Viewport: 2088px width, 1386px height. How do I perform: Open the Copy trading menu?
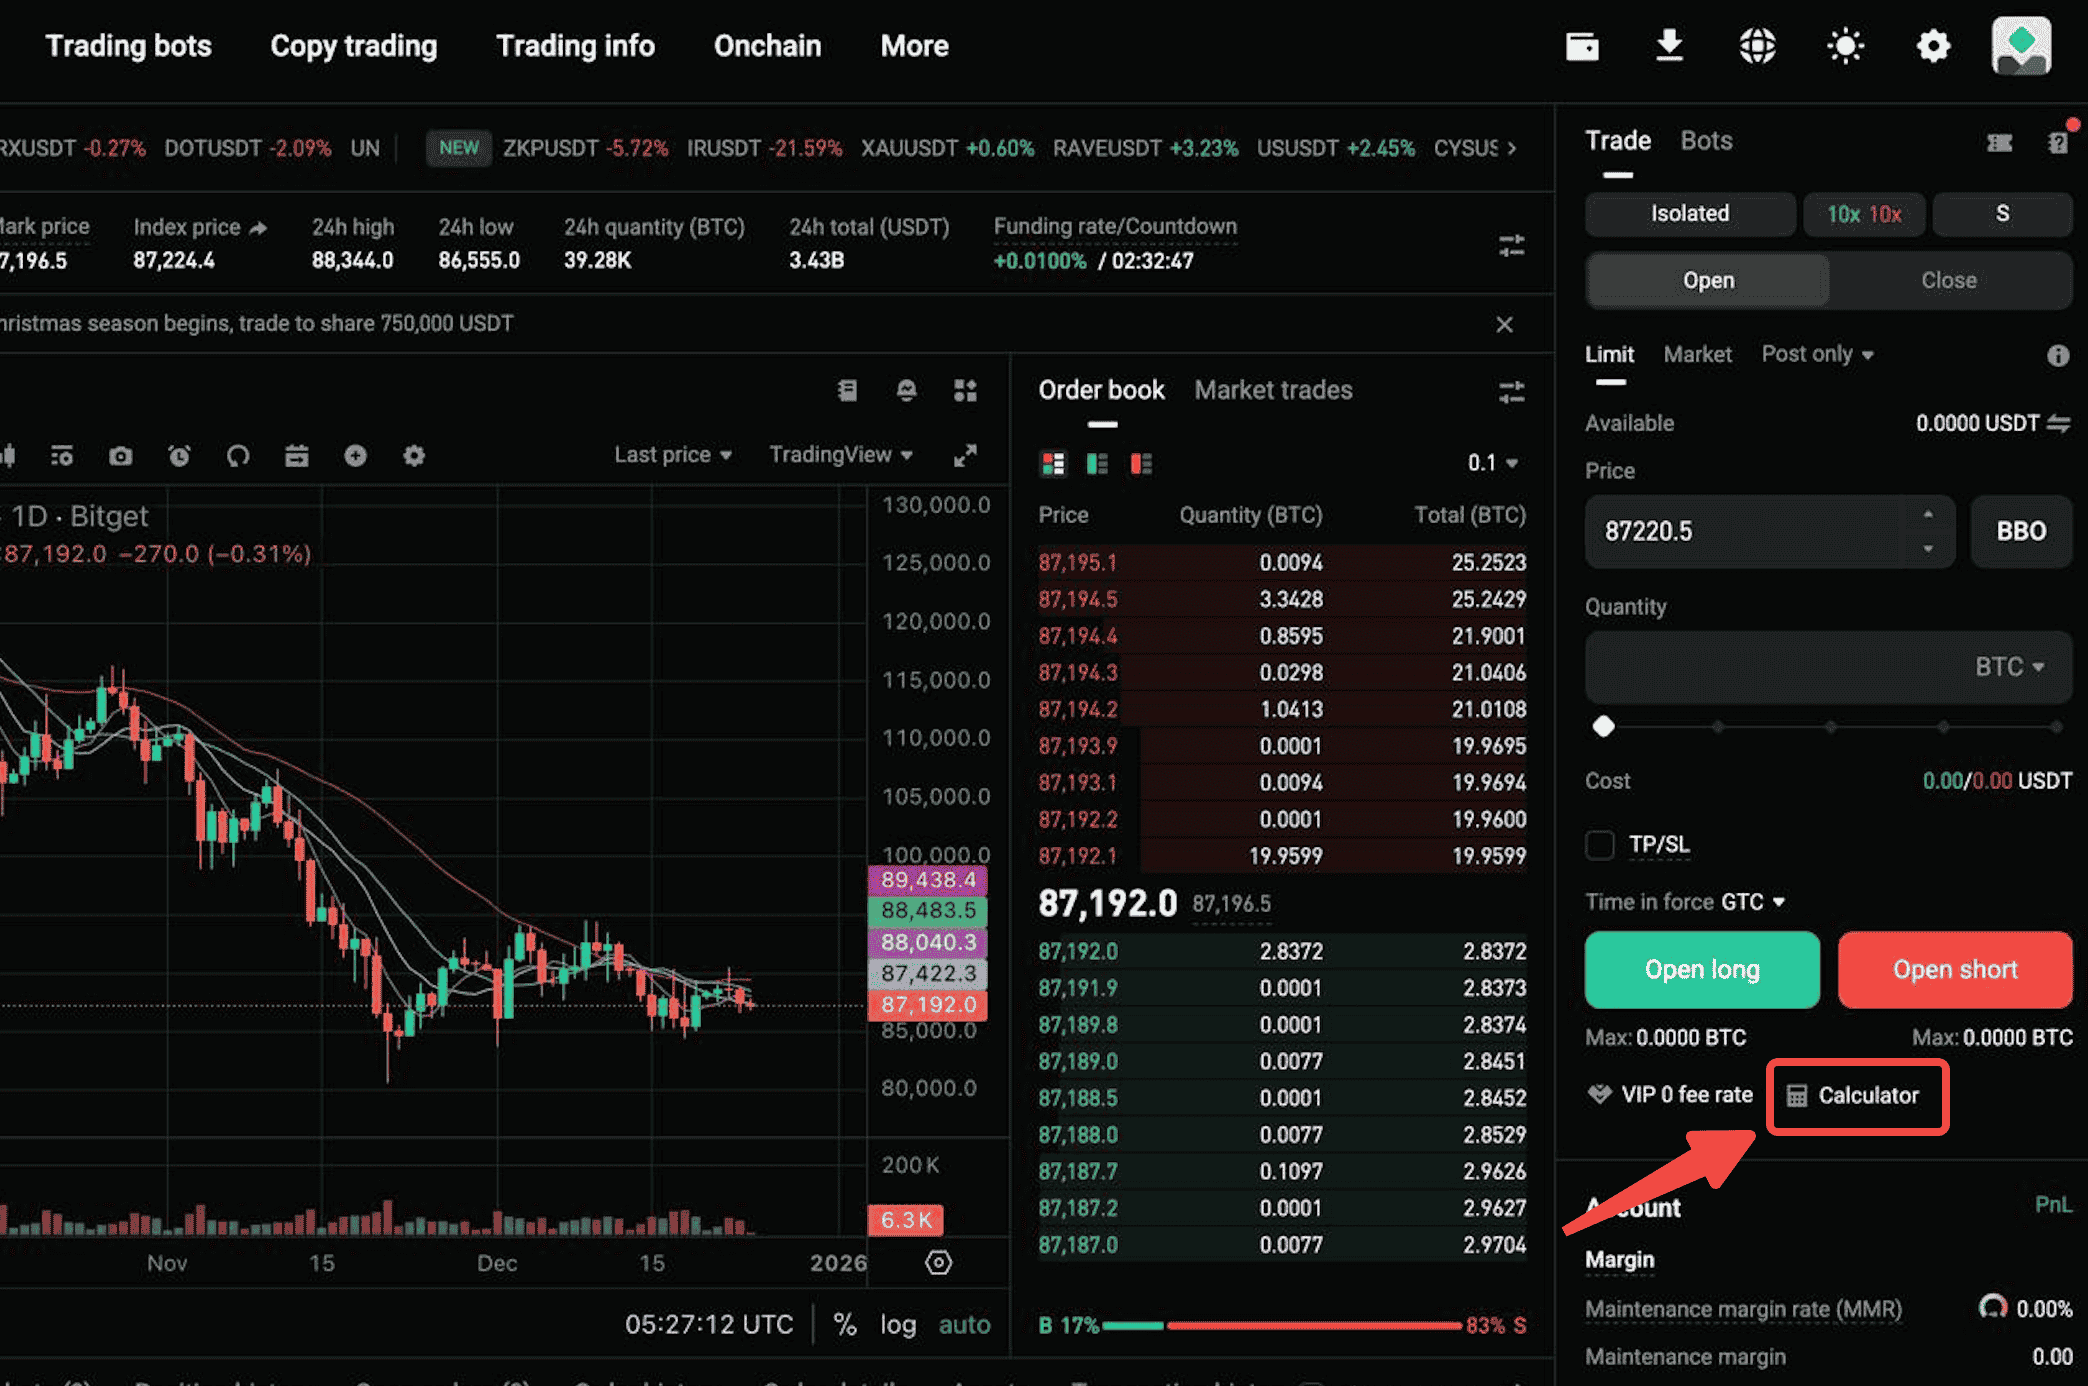(x=353, y=45)
